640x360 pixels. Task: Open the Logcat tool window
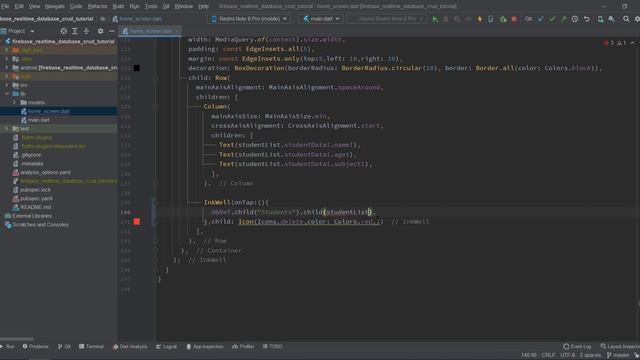167,347
